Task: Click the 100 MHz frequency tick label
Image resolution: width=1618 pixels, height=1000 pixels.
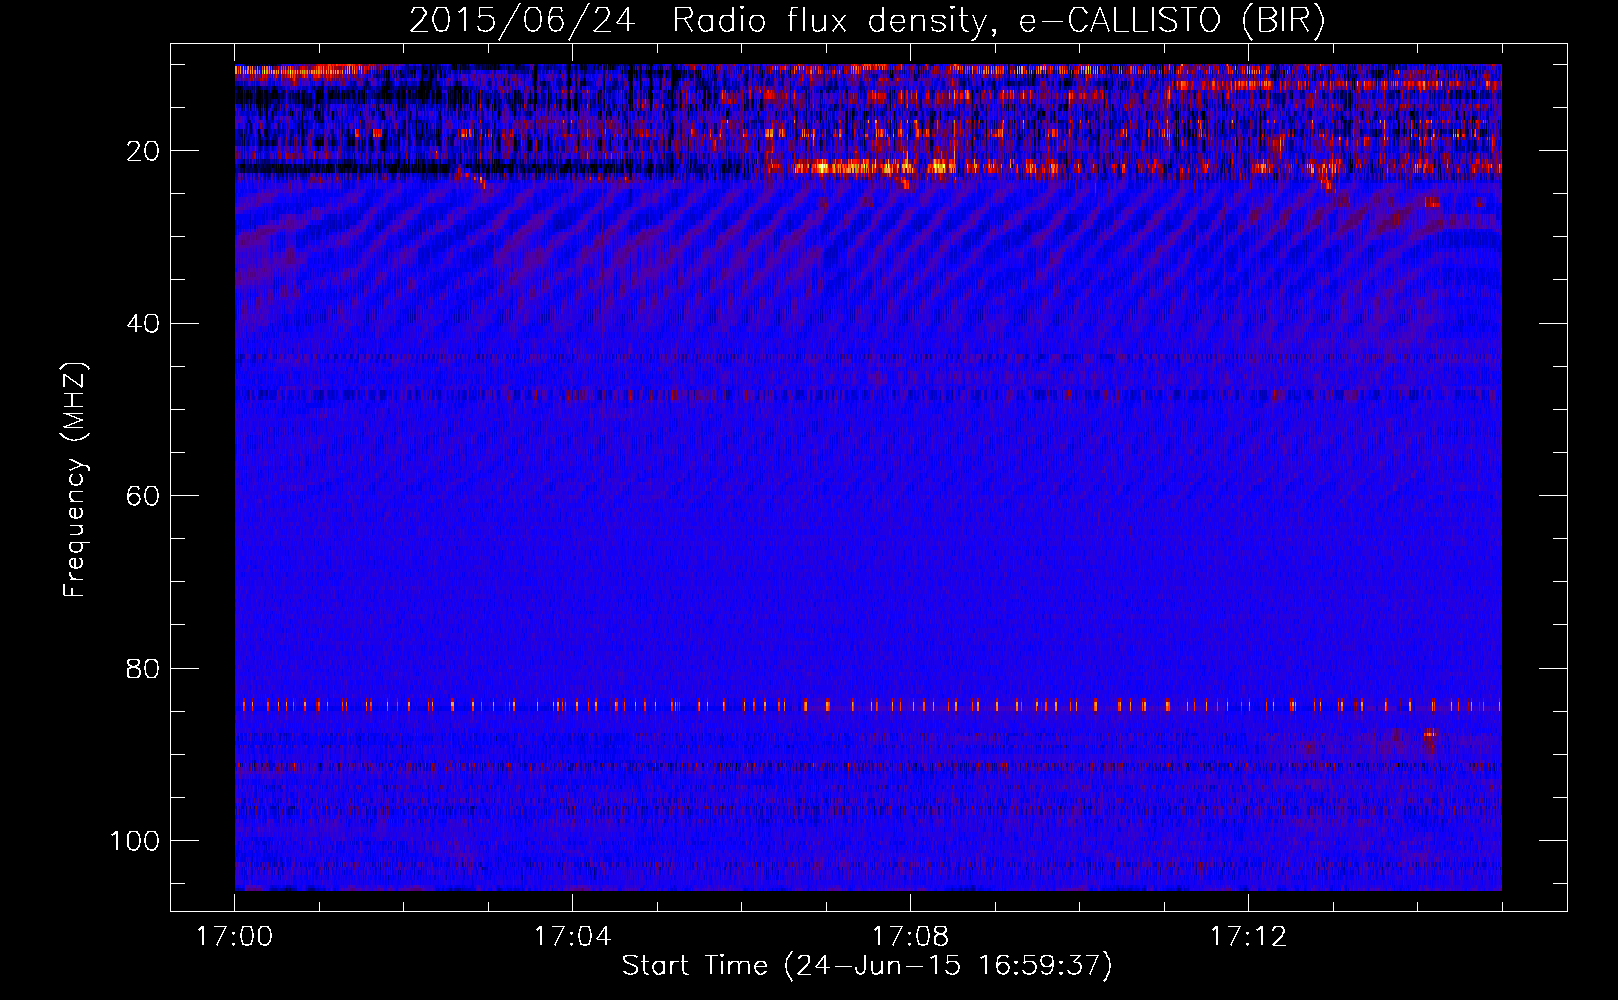Action: [135, 841]
